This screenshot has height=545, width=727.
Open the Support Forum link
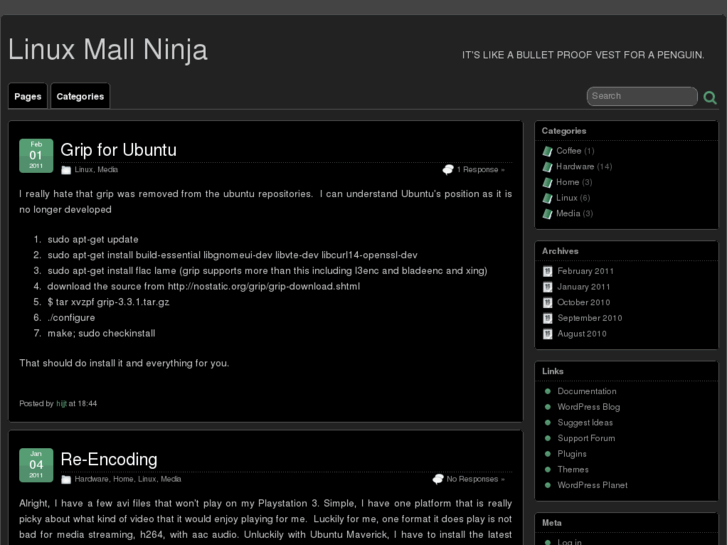[586, 438]
